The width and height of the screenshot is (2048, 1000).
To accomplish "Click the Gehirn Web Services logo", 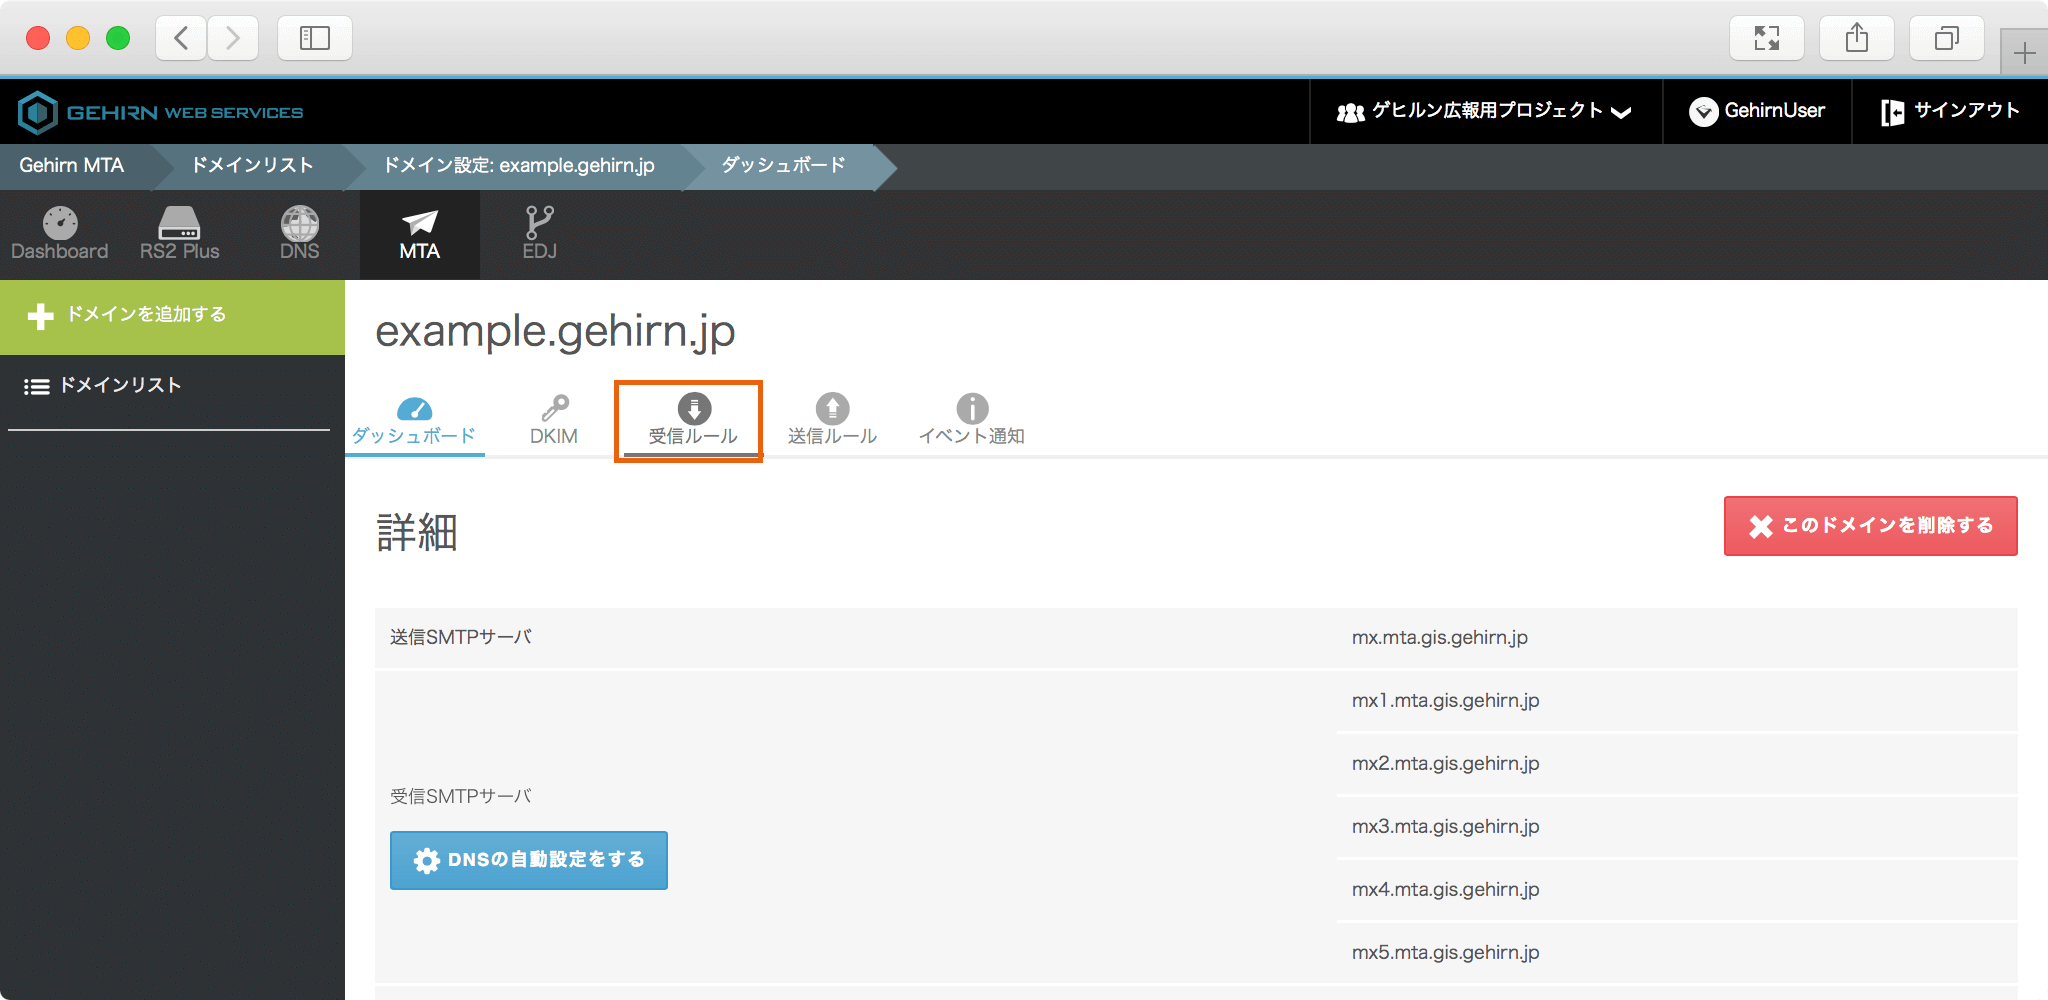I will 160,112.
